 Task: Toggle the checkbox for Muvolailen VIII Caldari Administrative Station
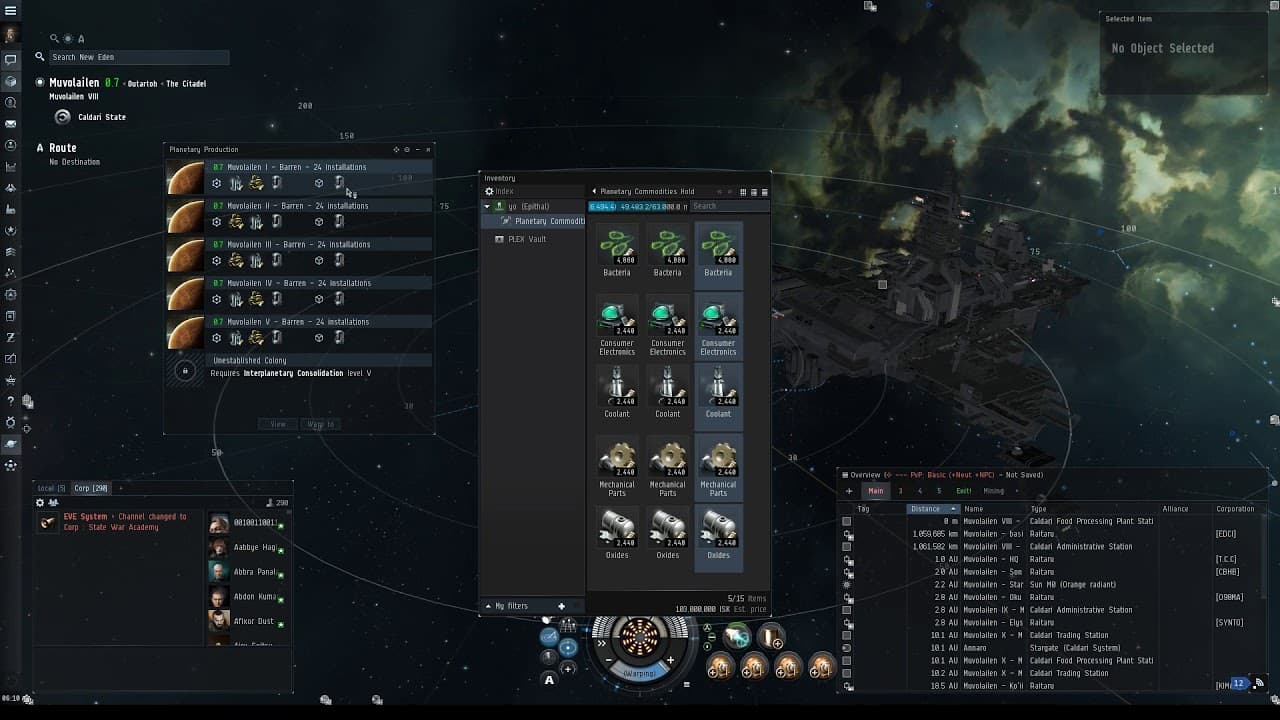pos(847,547)
